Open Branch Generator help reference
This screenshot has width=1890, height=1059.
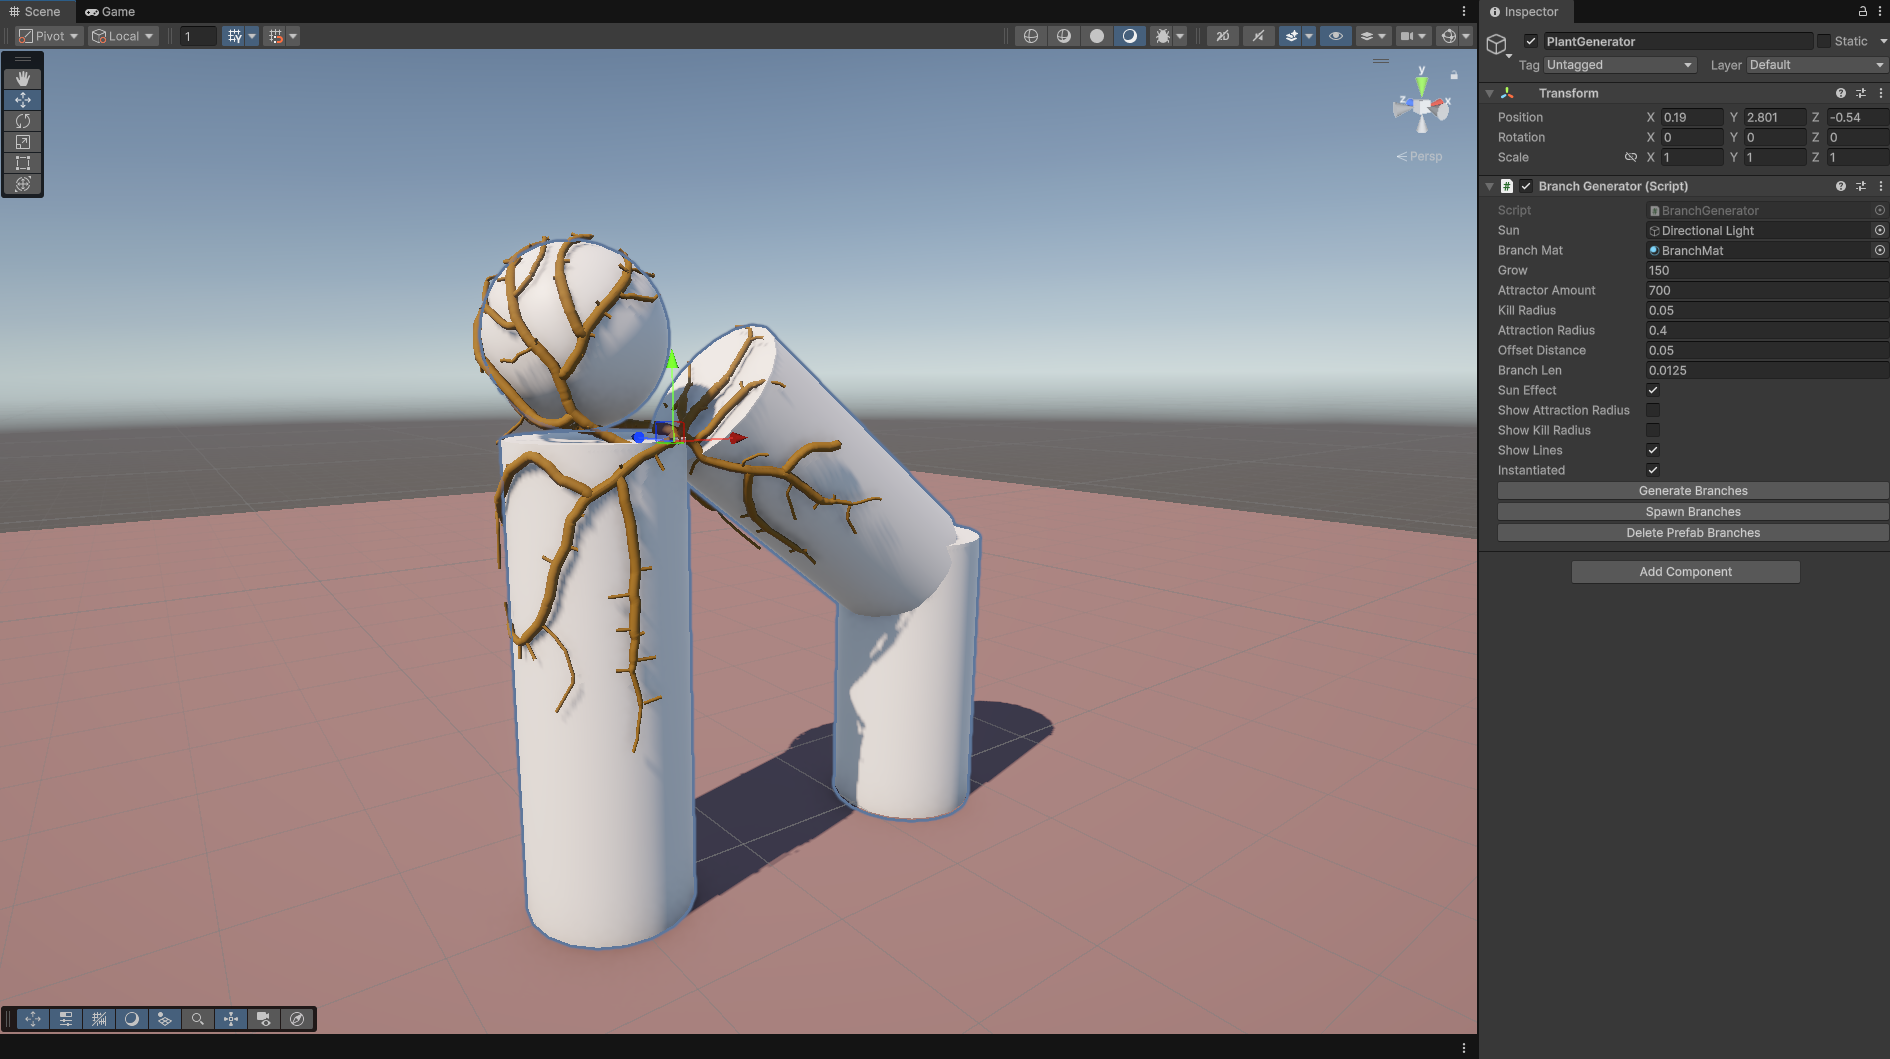(1840, 186)
